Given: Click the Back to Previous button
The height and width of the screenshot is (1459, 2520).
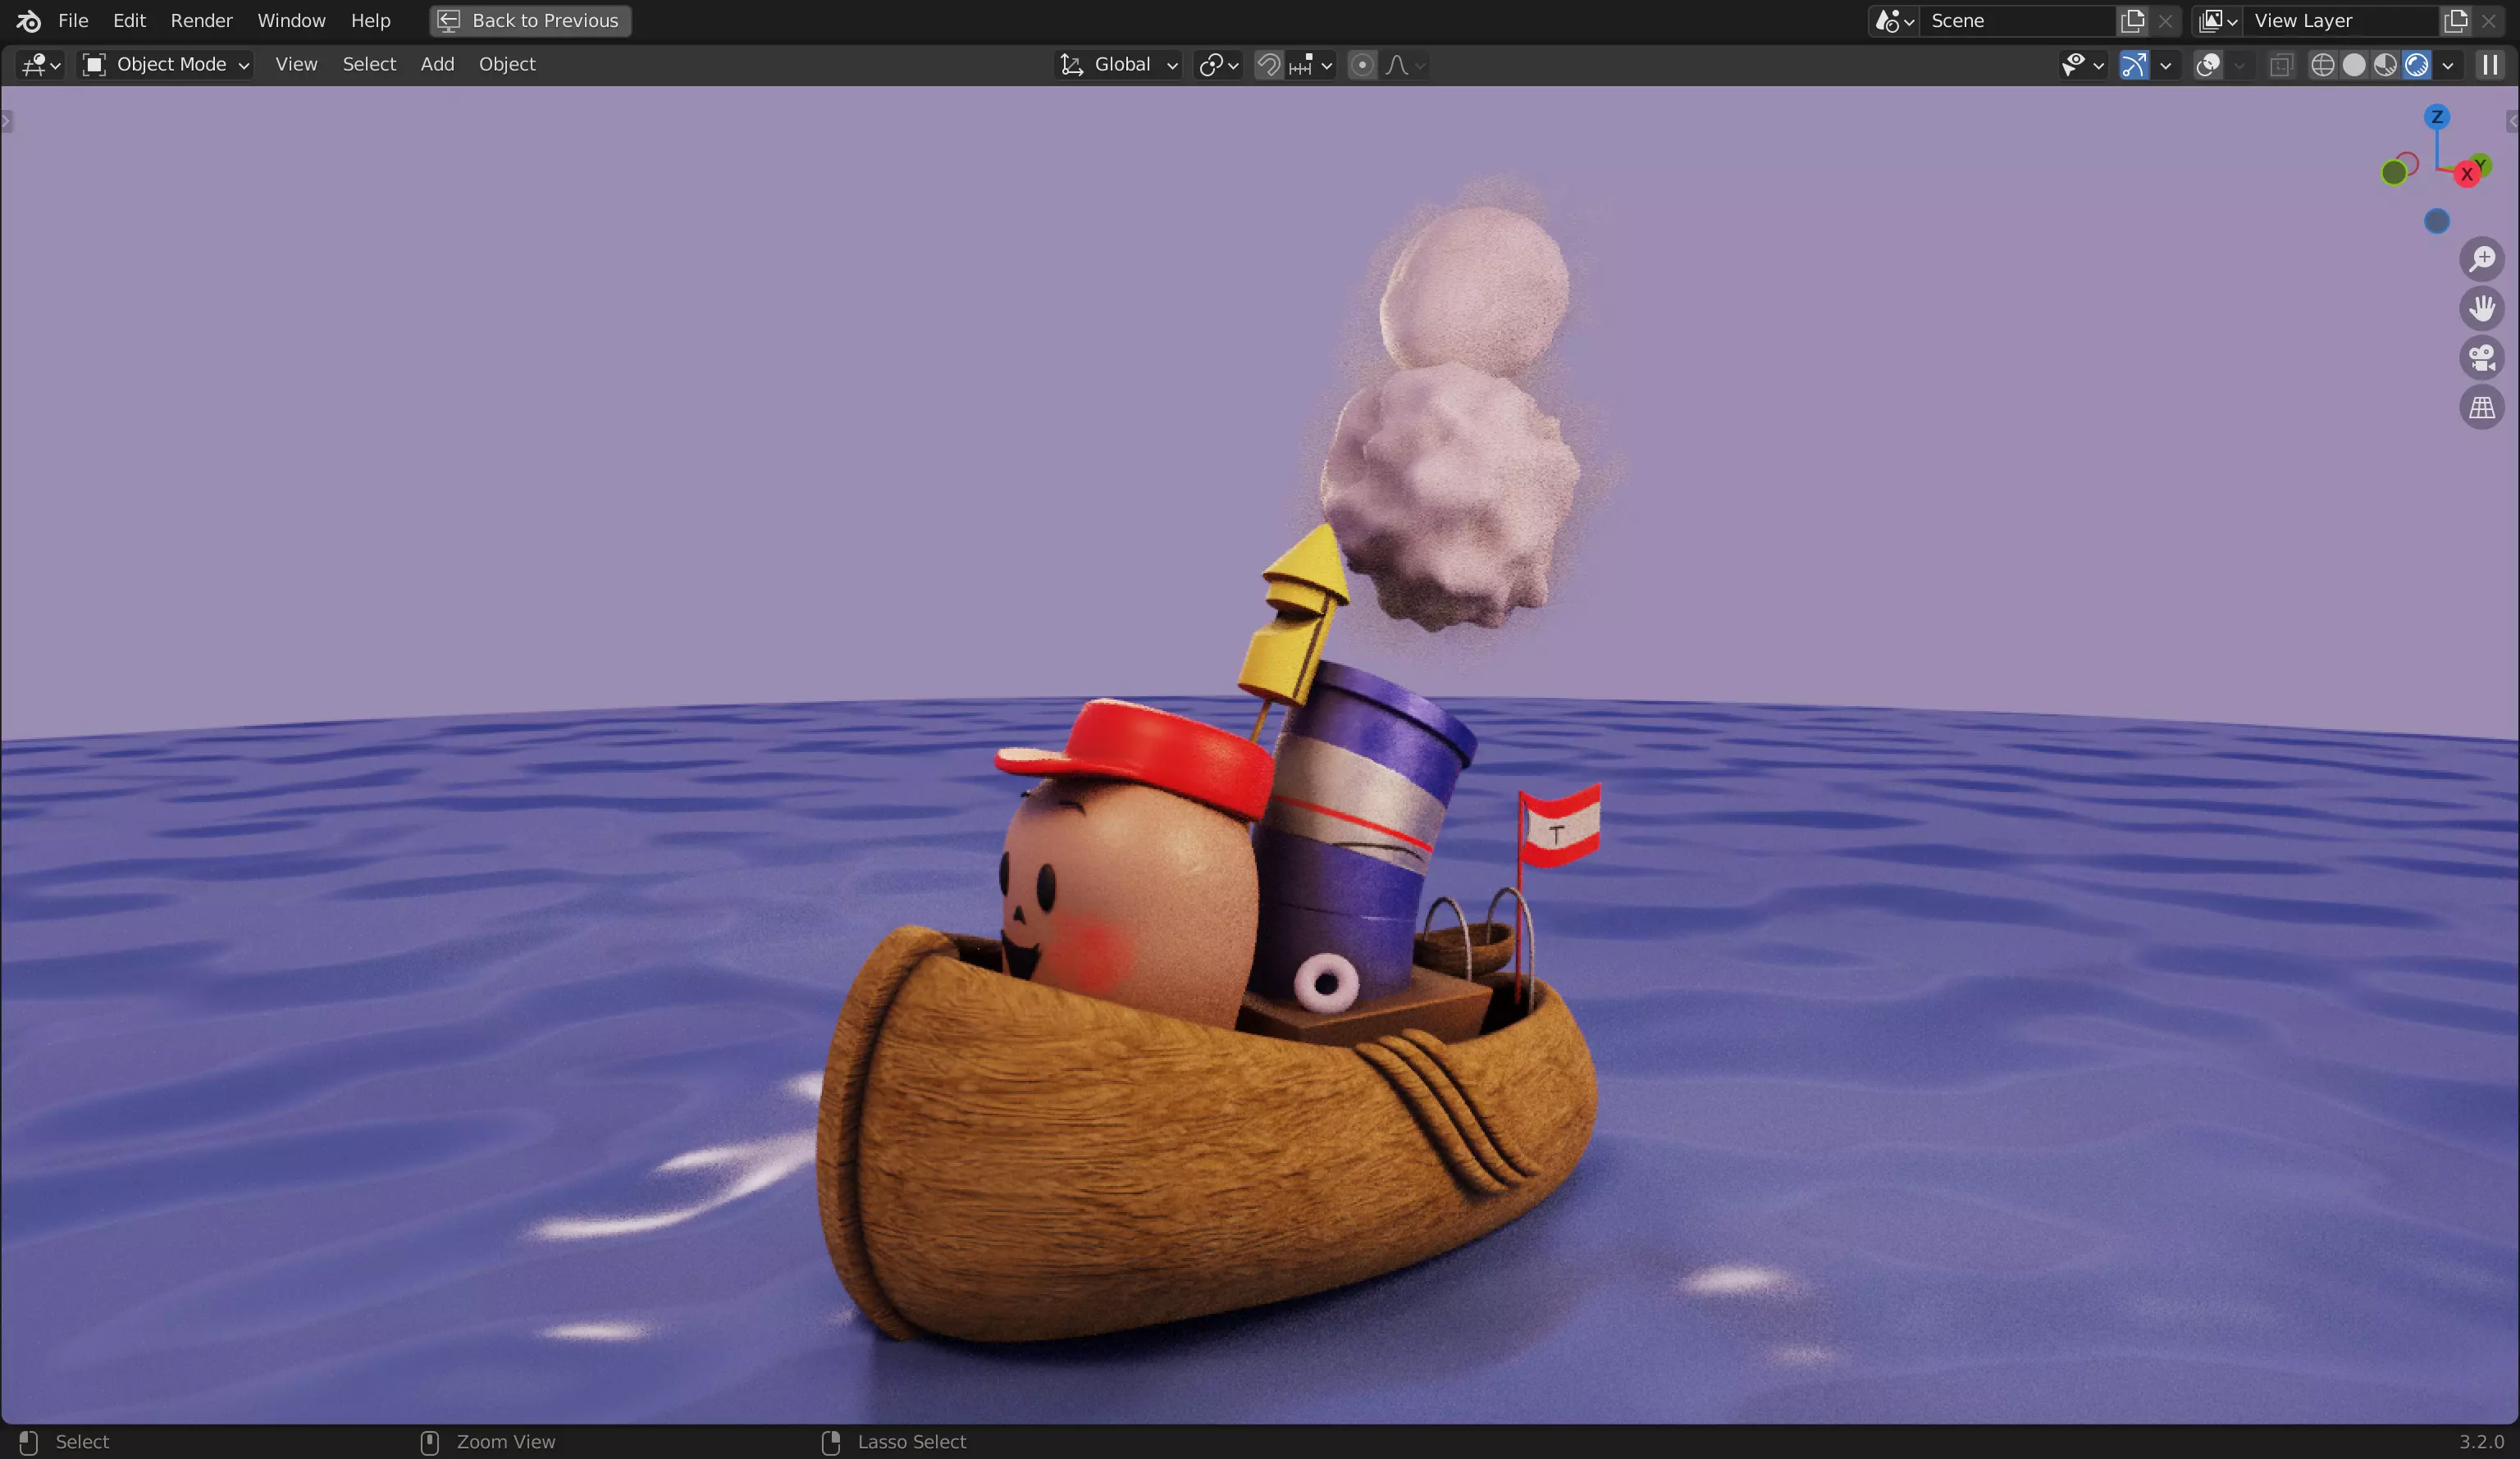Looking at the screenshot, I should 530,20.
